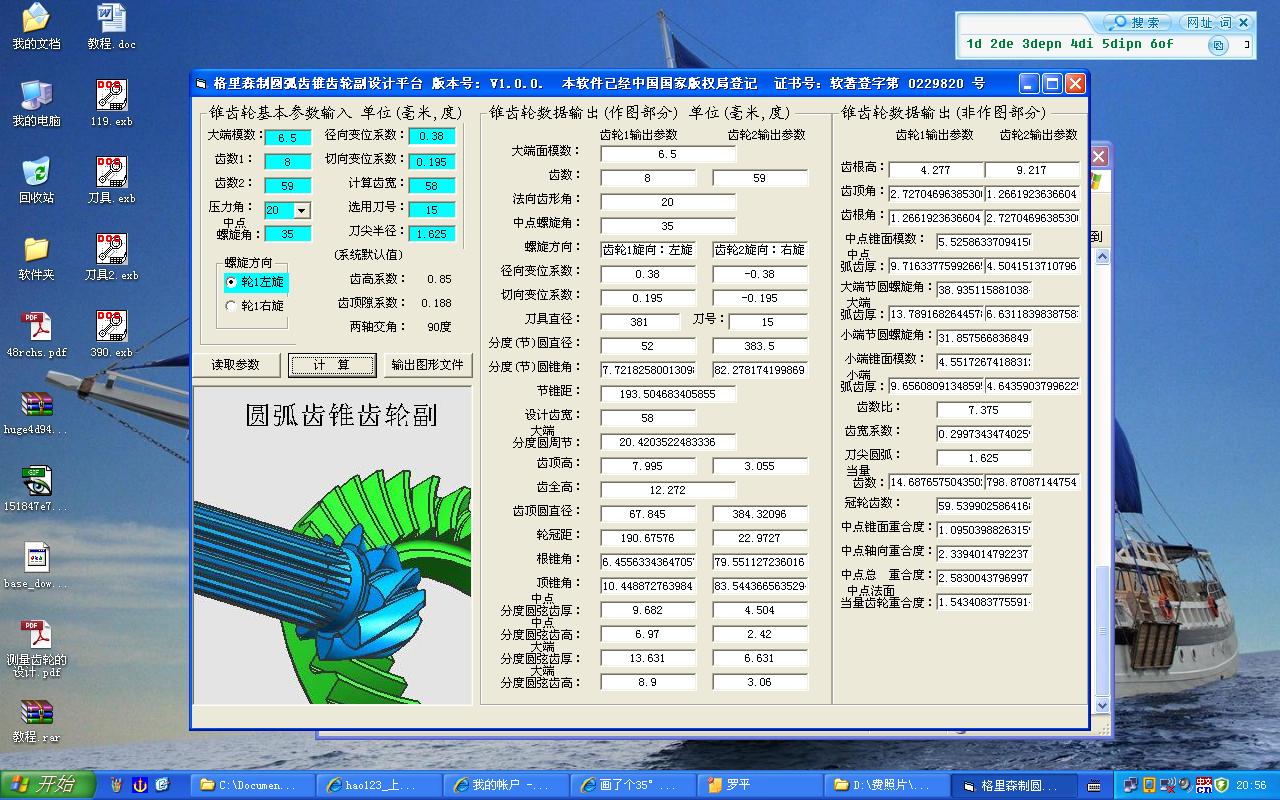Click the background window's scroll down arrow
The height and width of the screenshot is (800, 1280).
point(1102,705)
